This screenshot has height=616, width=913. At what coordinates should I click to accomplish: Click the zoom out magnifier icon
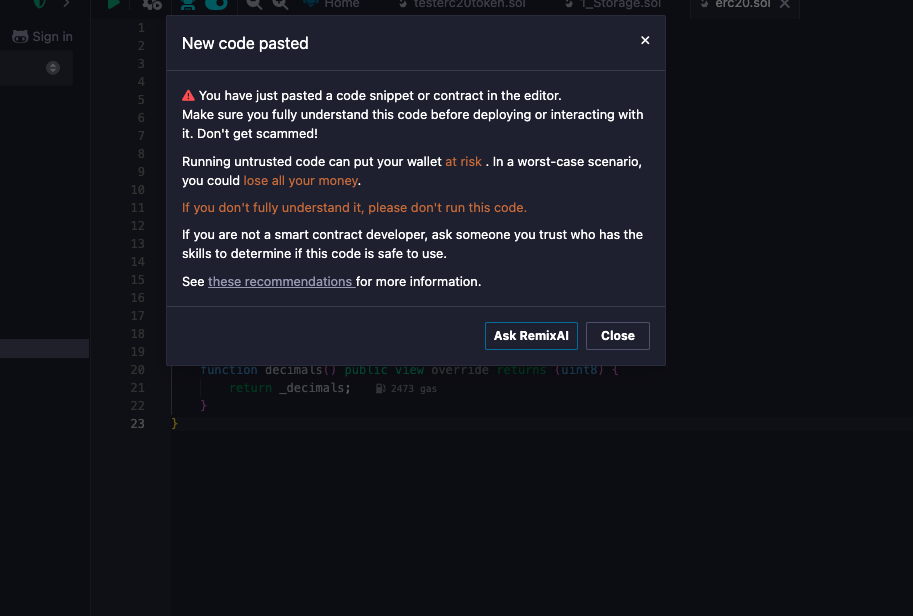(x=254, y=5)
